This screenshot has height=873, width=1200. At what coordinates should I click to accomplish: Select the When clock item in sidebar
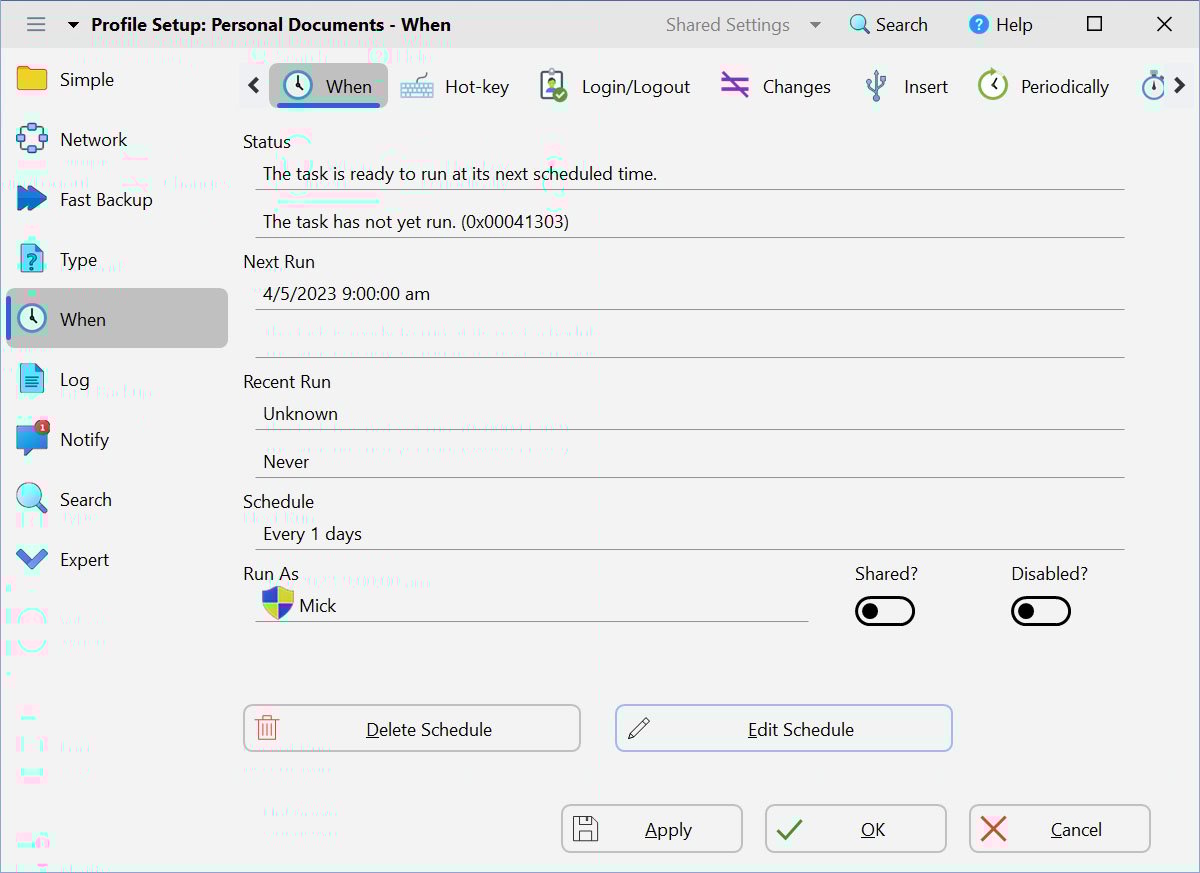coord(117,318)
